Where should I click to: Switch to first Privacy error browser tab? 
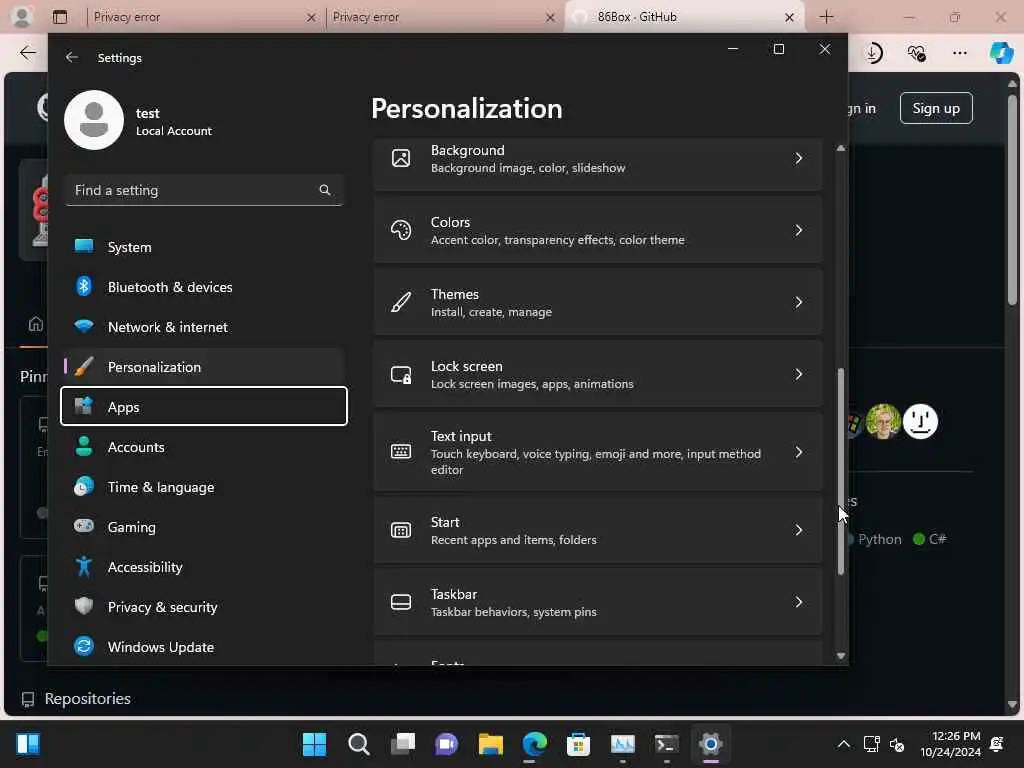click(x=204, y=17)
